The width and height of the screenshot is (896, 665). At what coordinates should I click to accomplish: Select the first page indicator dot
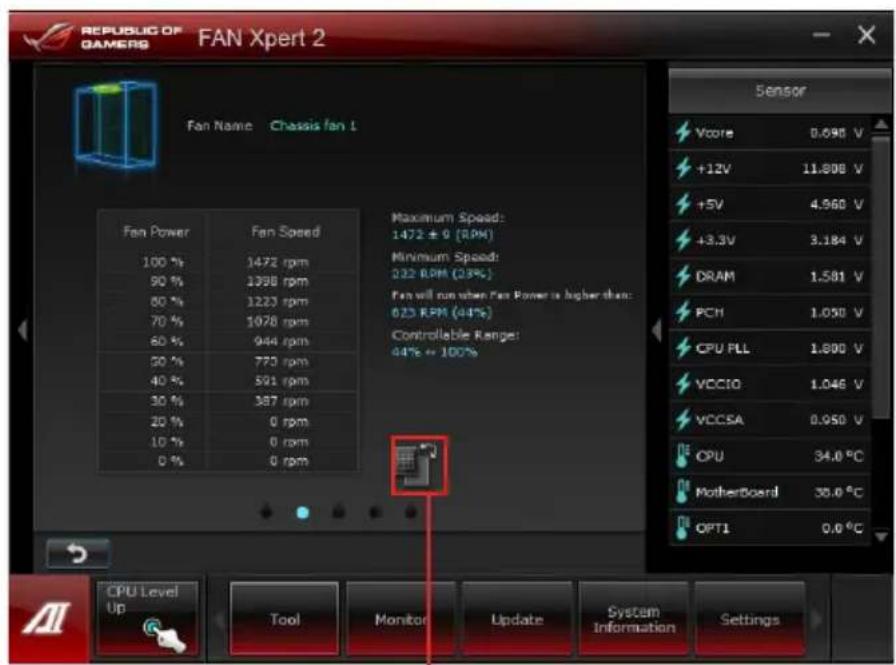click(266, 512)
